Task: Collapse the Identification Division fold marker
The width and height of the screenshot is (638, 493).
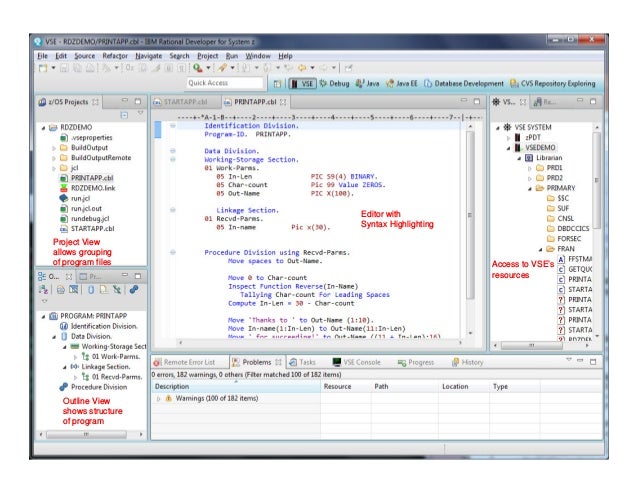Action: 173,126
